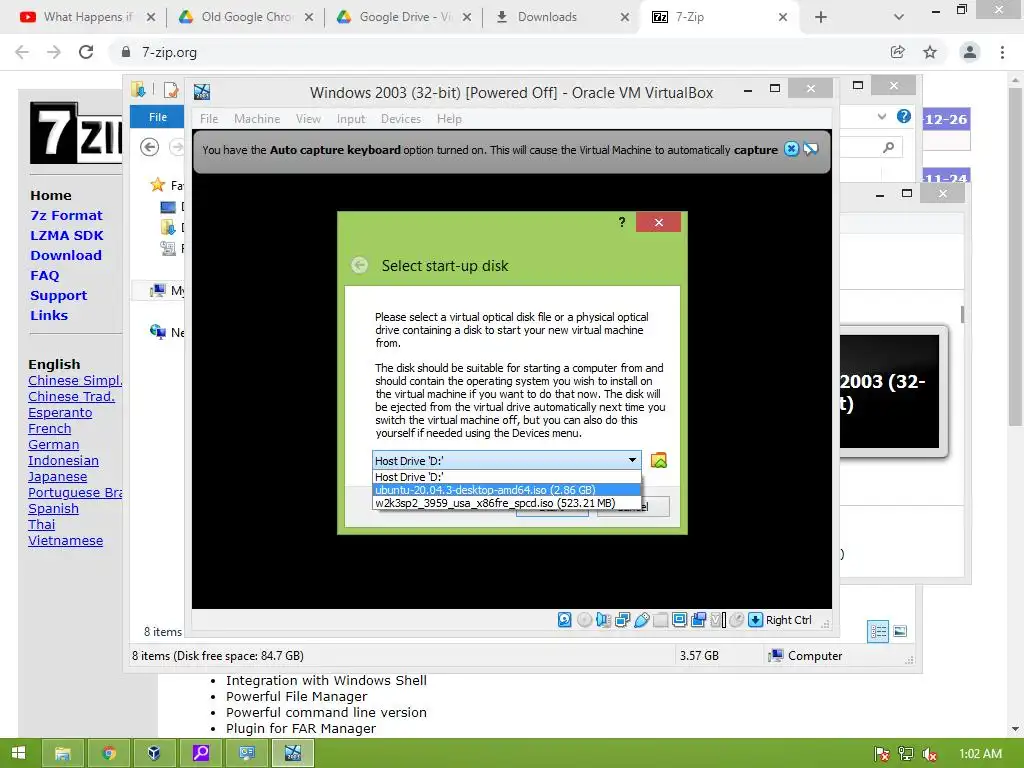Select Host Drive 'D:' from the list
Image resolution: width=1024 pixels, height=768 pixels.
pyautogui.click(x=507, y=477)
